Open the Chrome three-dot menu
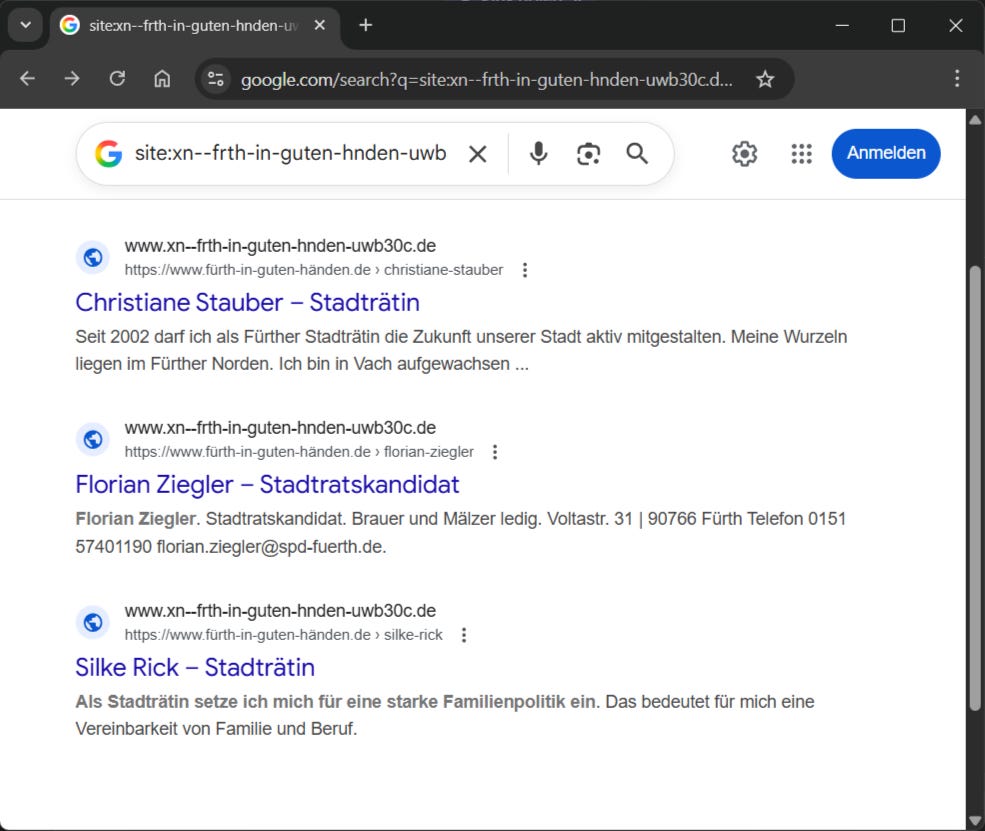Viewport: 985px width, 831px height. 957,79
